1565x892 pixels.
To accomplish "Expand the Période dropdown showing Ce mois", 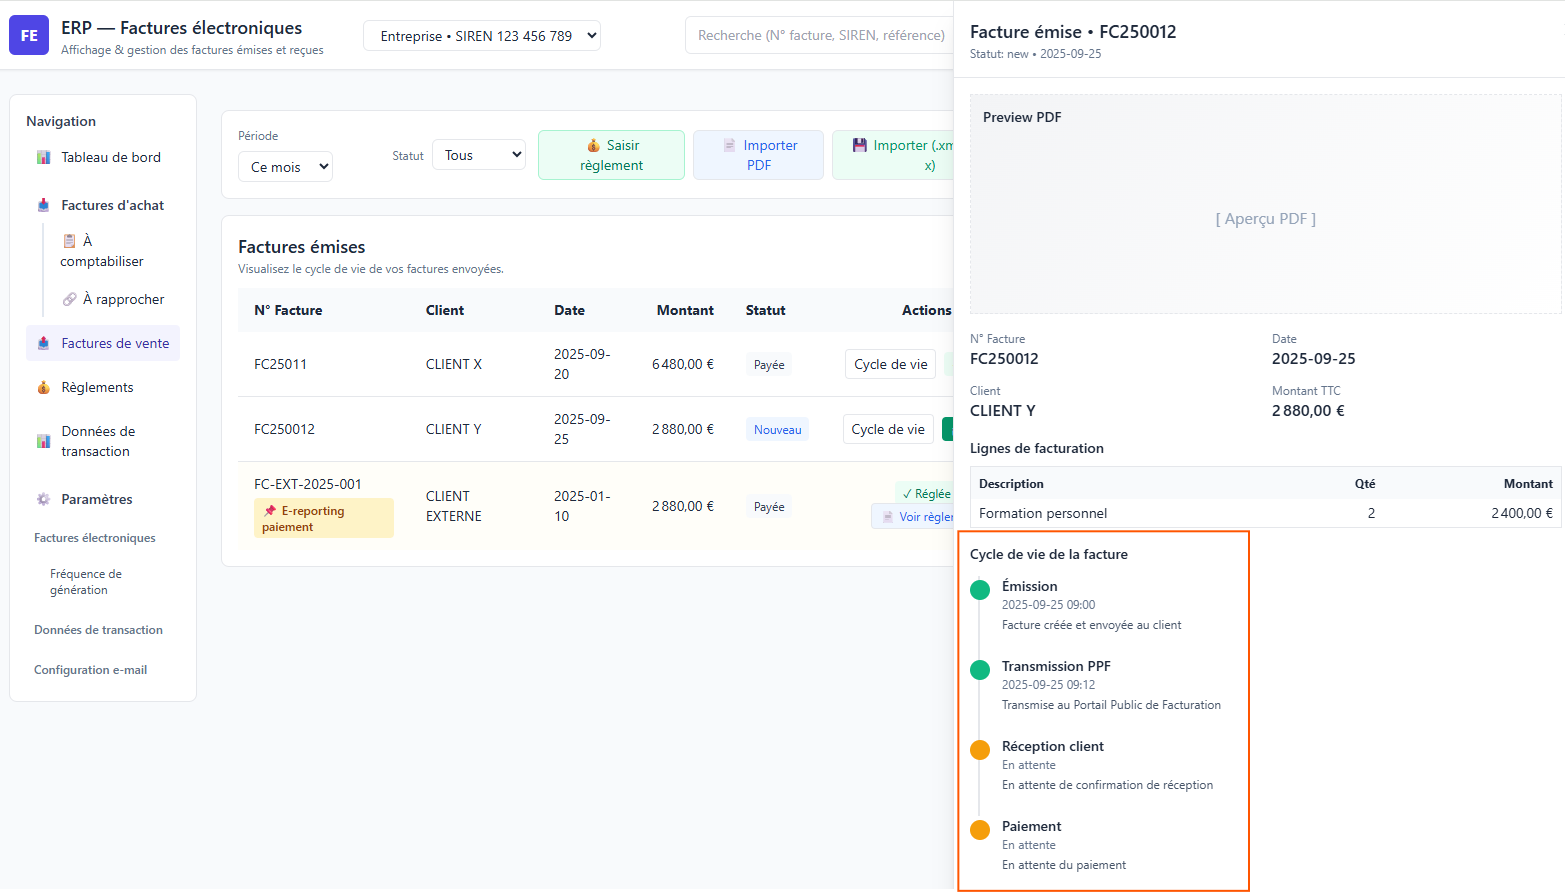I will [x=285, y=167].
